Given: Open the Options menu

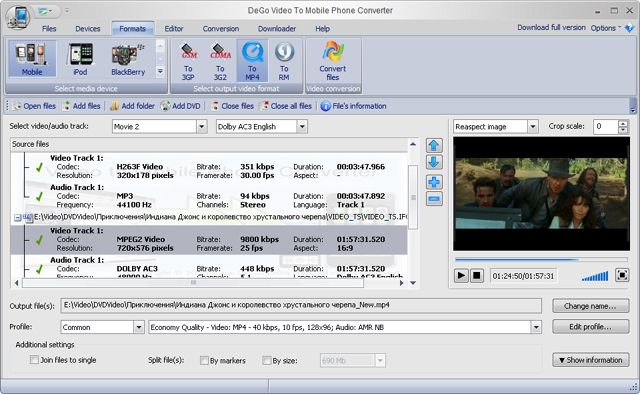Looking at the screenshot, I should point(606,28).
